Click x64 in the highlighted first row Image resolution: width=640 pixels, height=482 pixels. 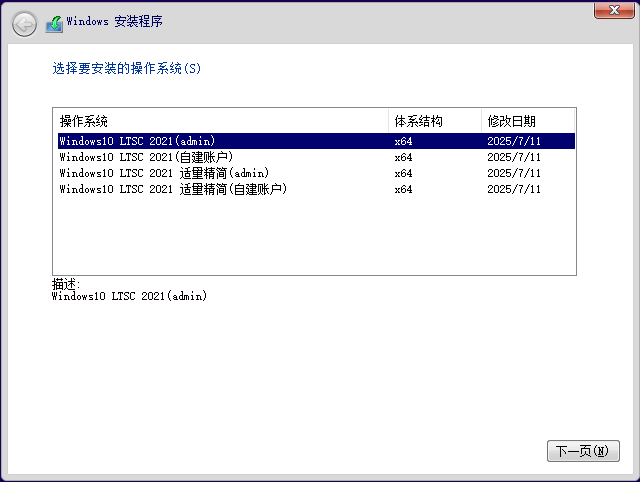[403, 141]
